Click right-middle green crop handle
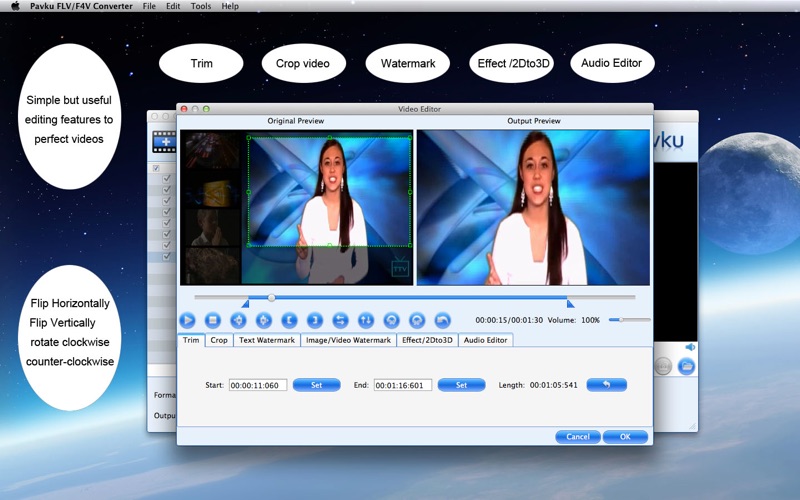This screenshot has width=800, height=500. (410, 192)
